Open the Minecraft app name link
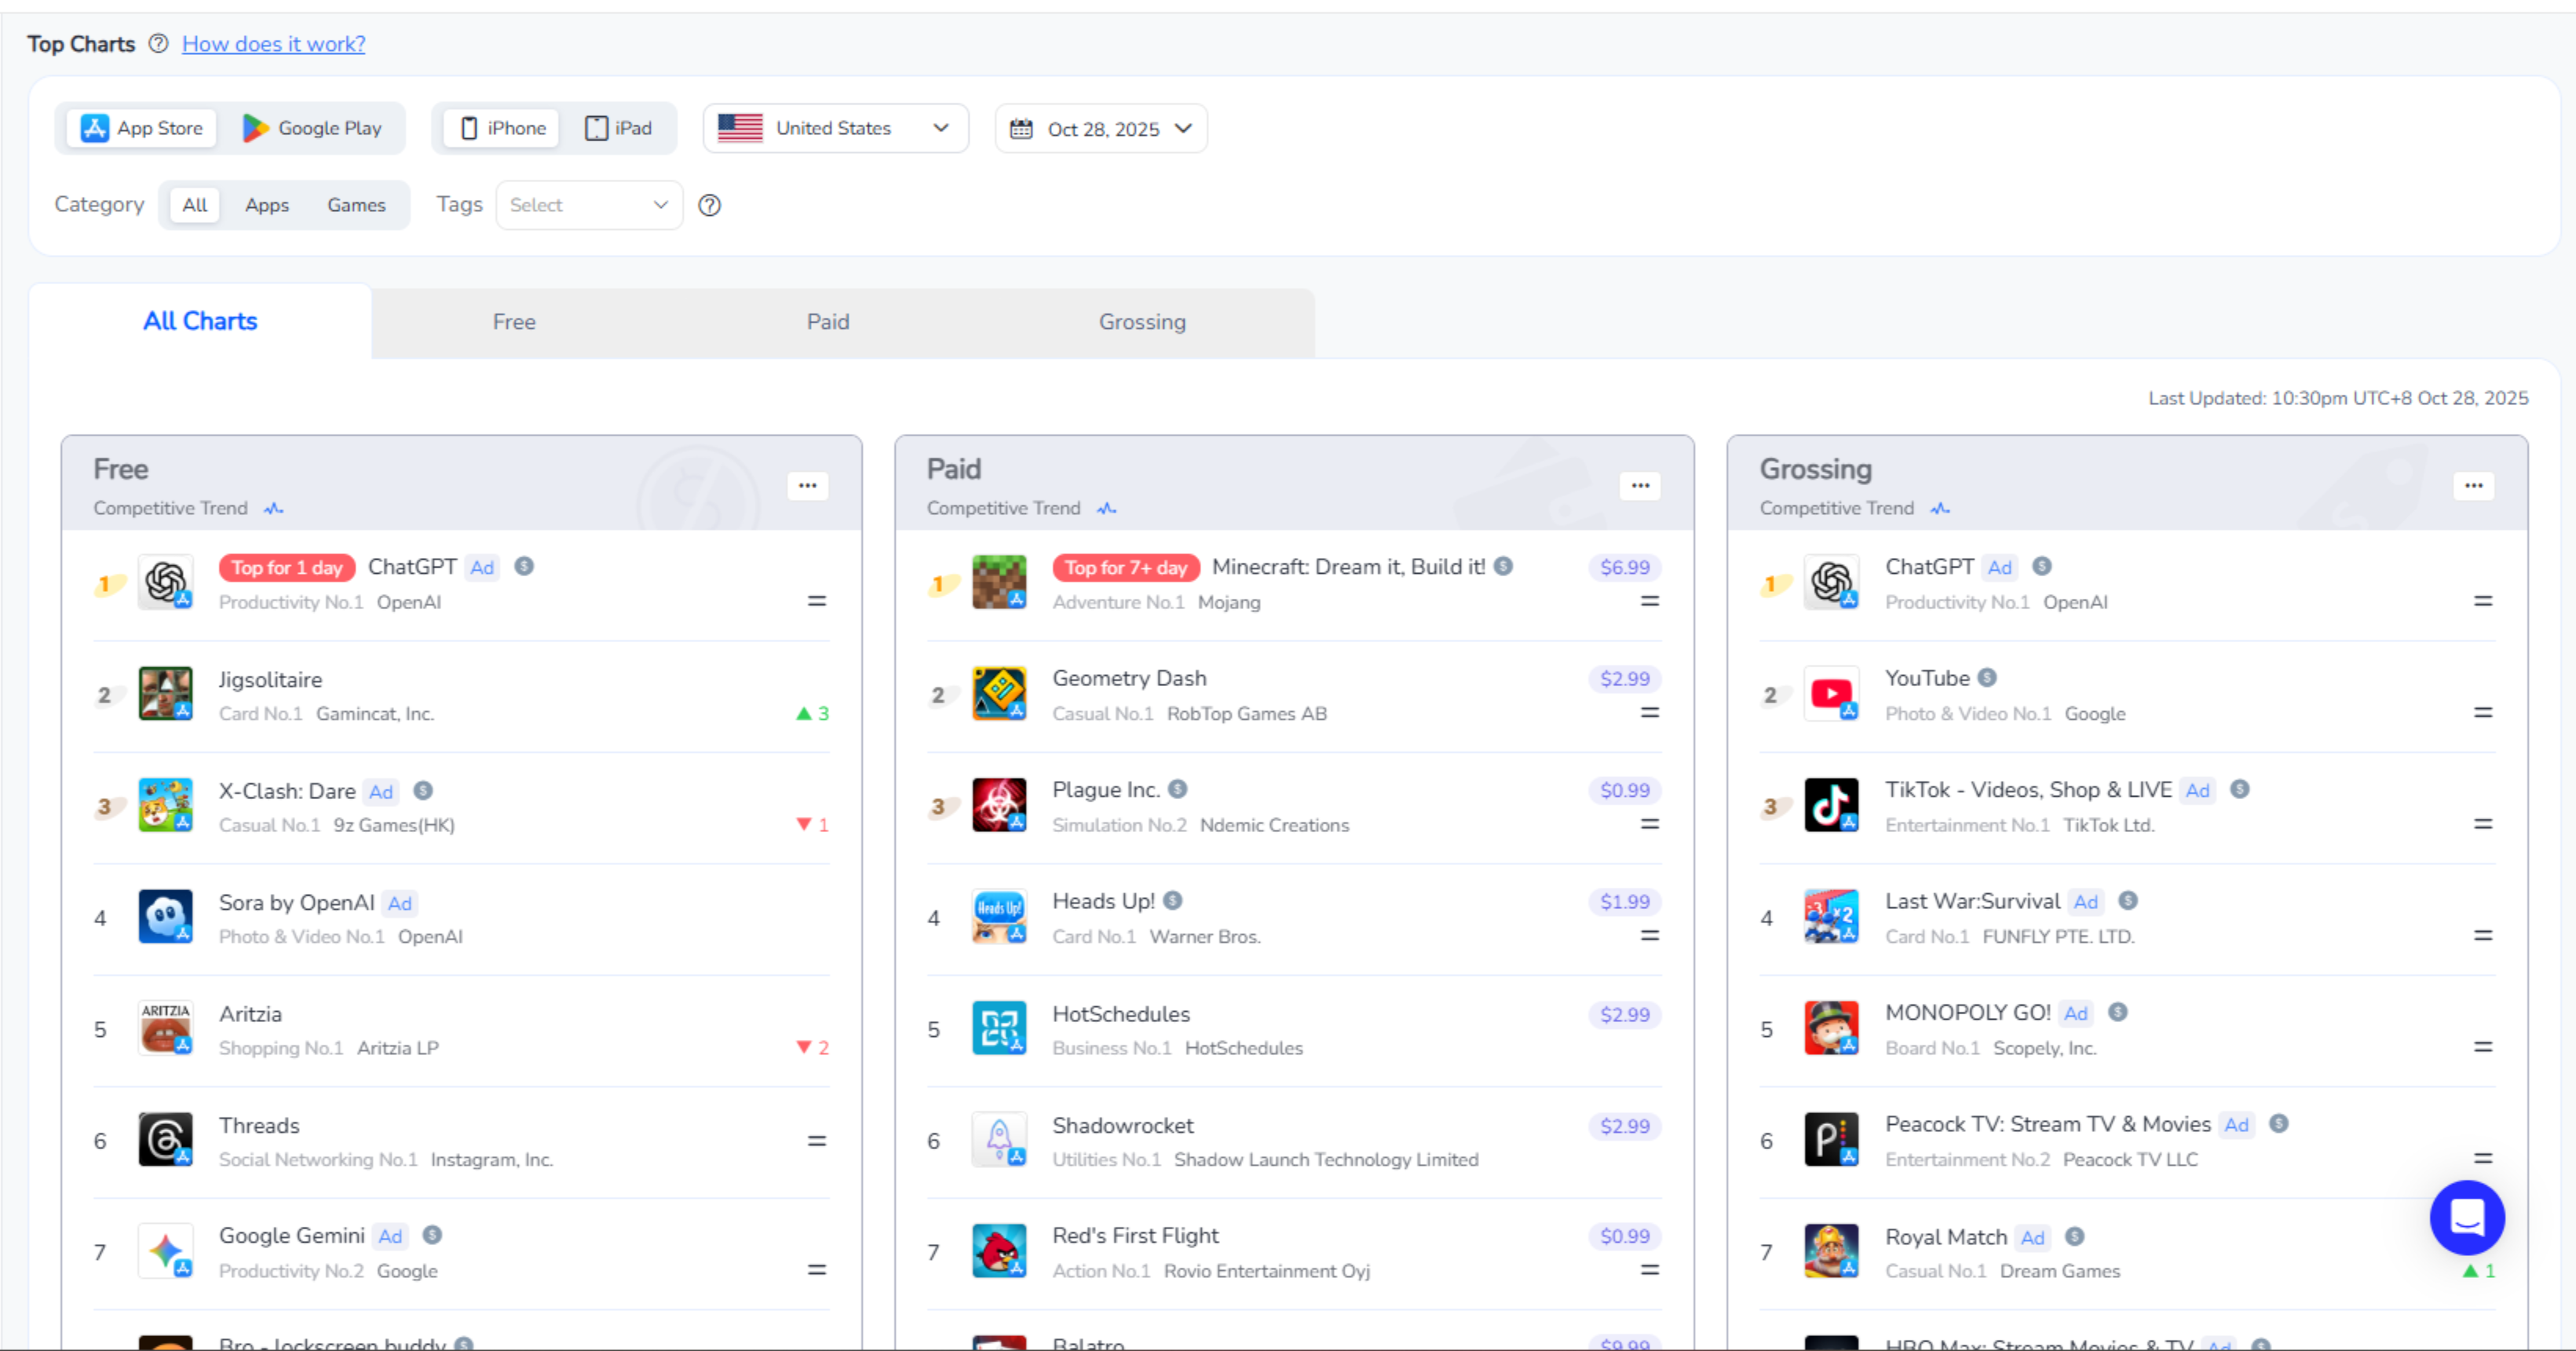The image size is (2576, 1351). pos(1348,567)
